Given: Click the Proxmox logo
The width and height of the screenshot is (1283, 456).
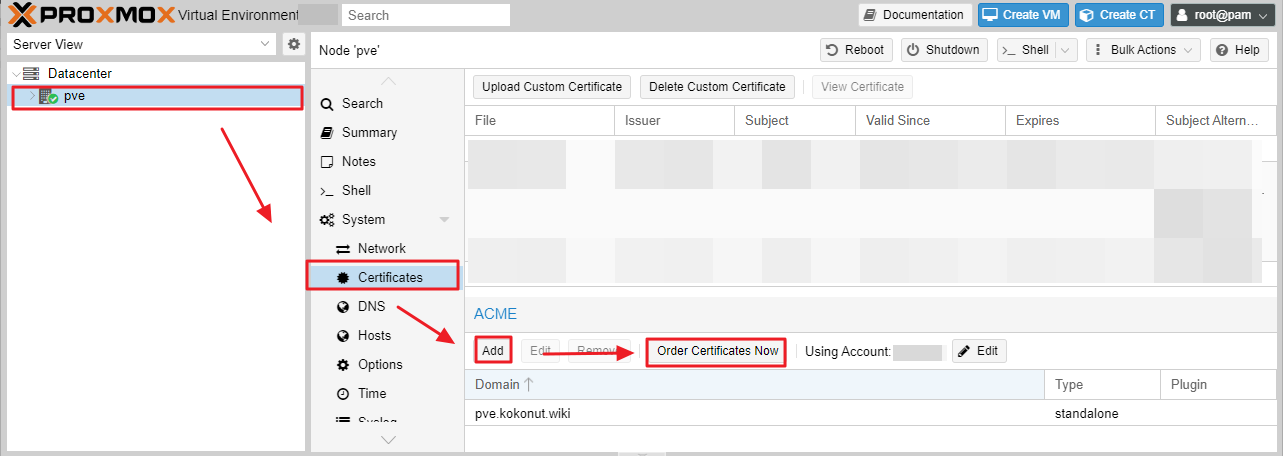Looking at the screenshot, I should 90,15.
